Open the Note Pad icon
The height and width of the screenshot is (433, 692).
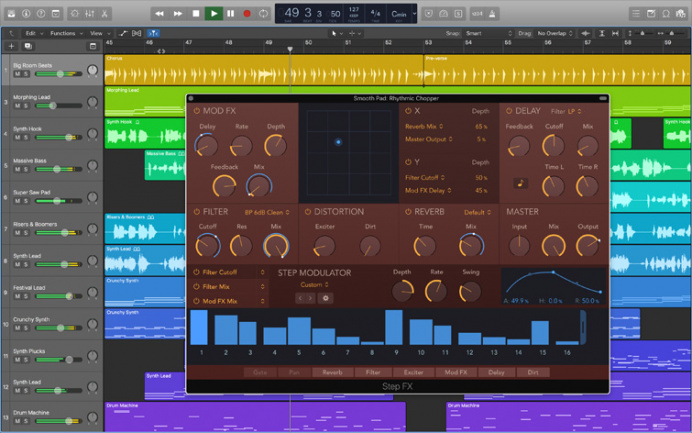[651, 14]
